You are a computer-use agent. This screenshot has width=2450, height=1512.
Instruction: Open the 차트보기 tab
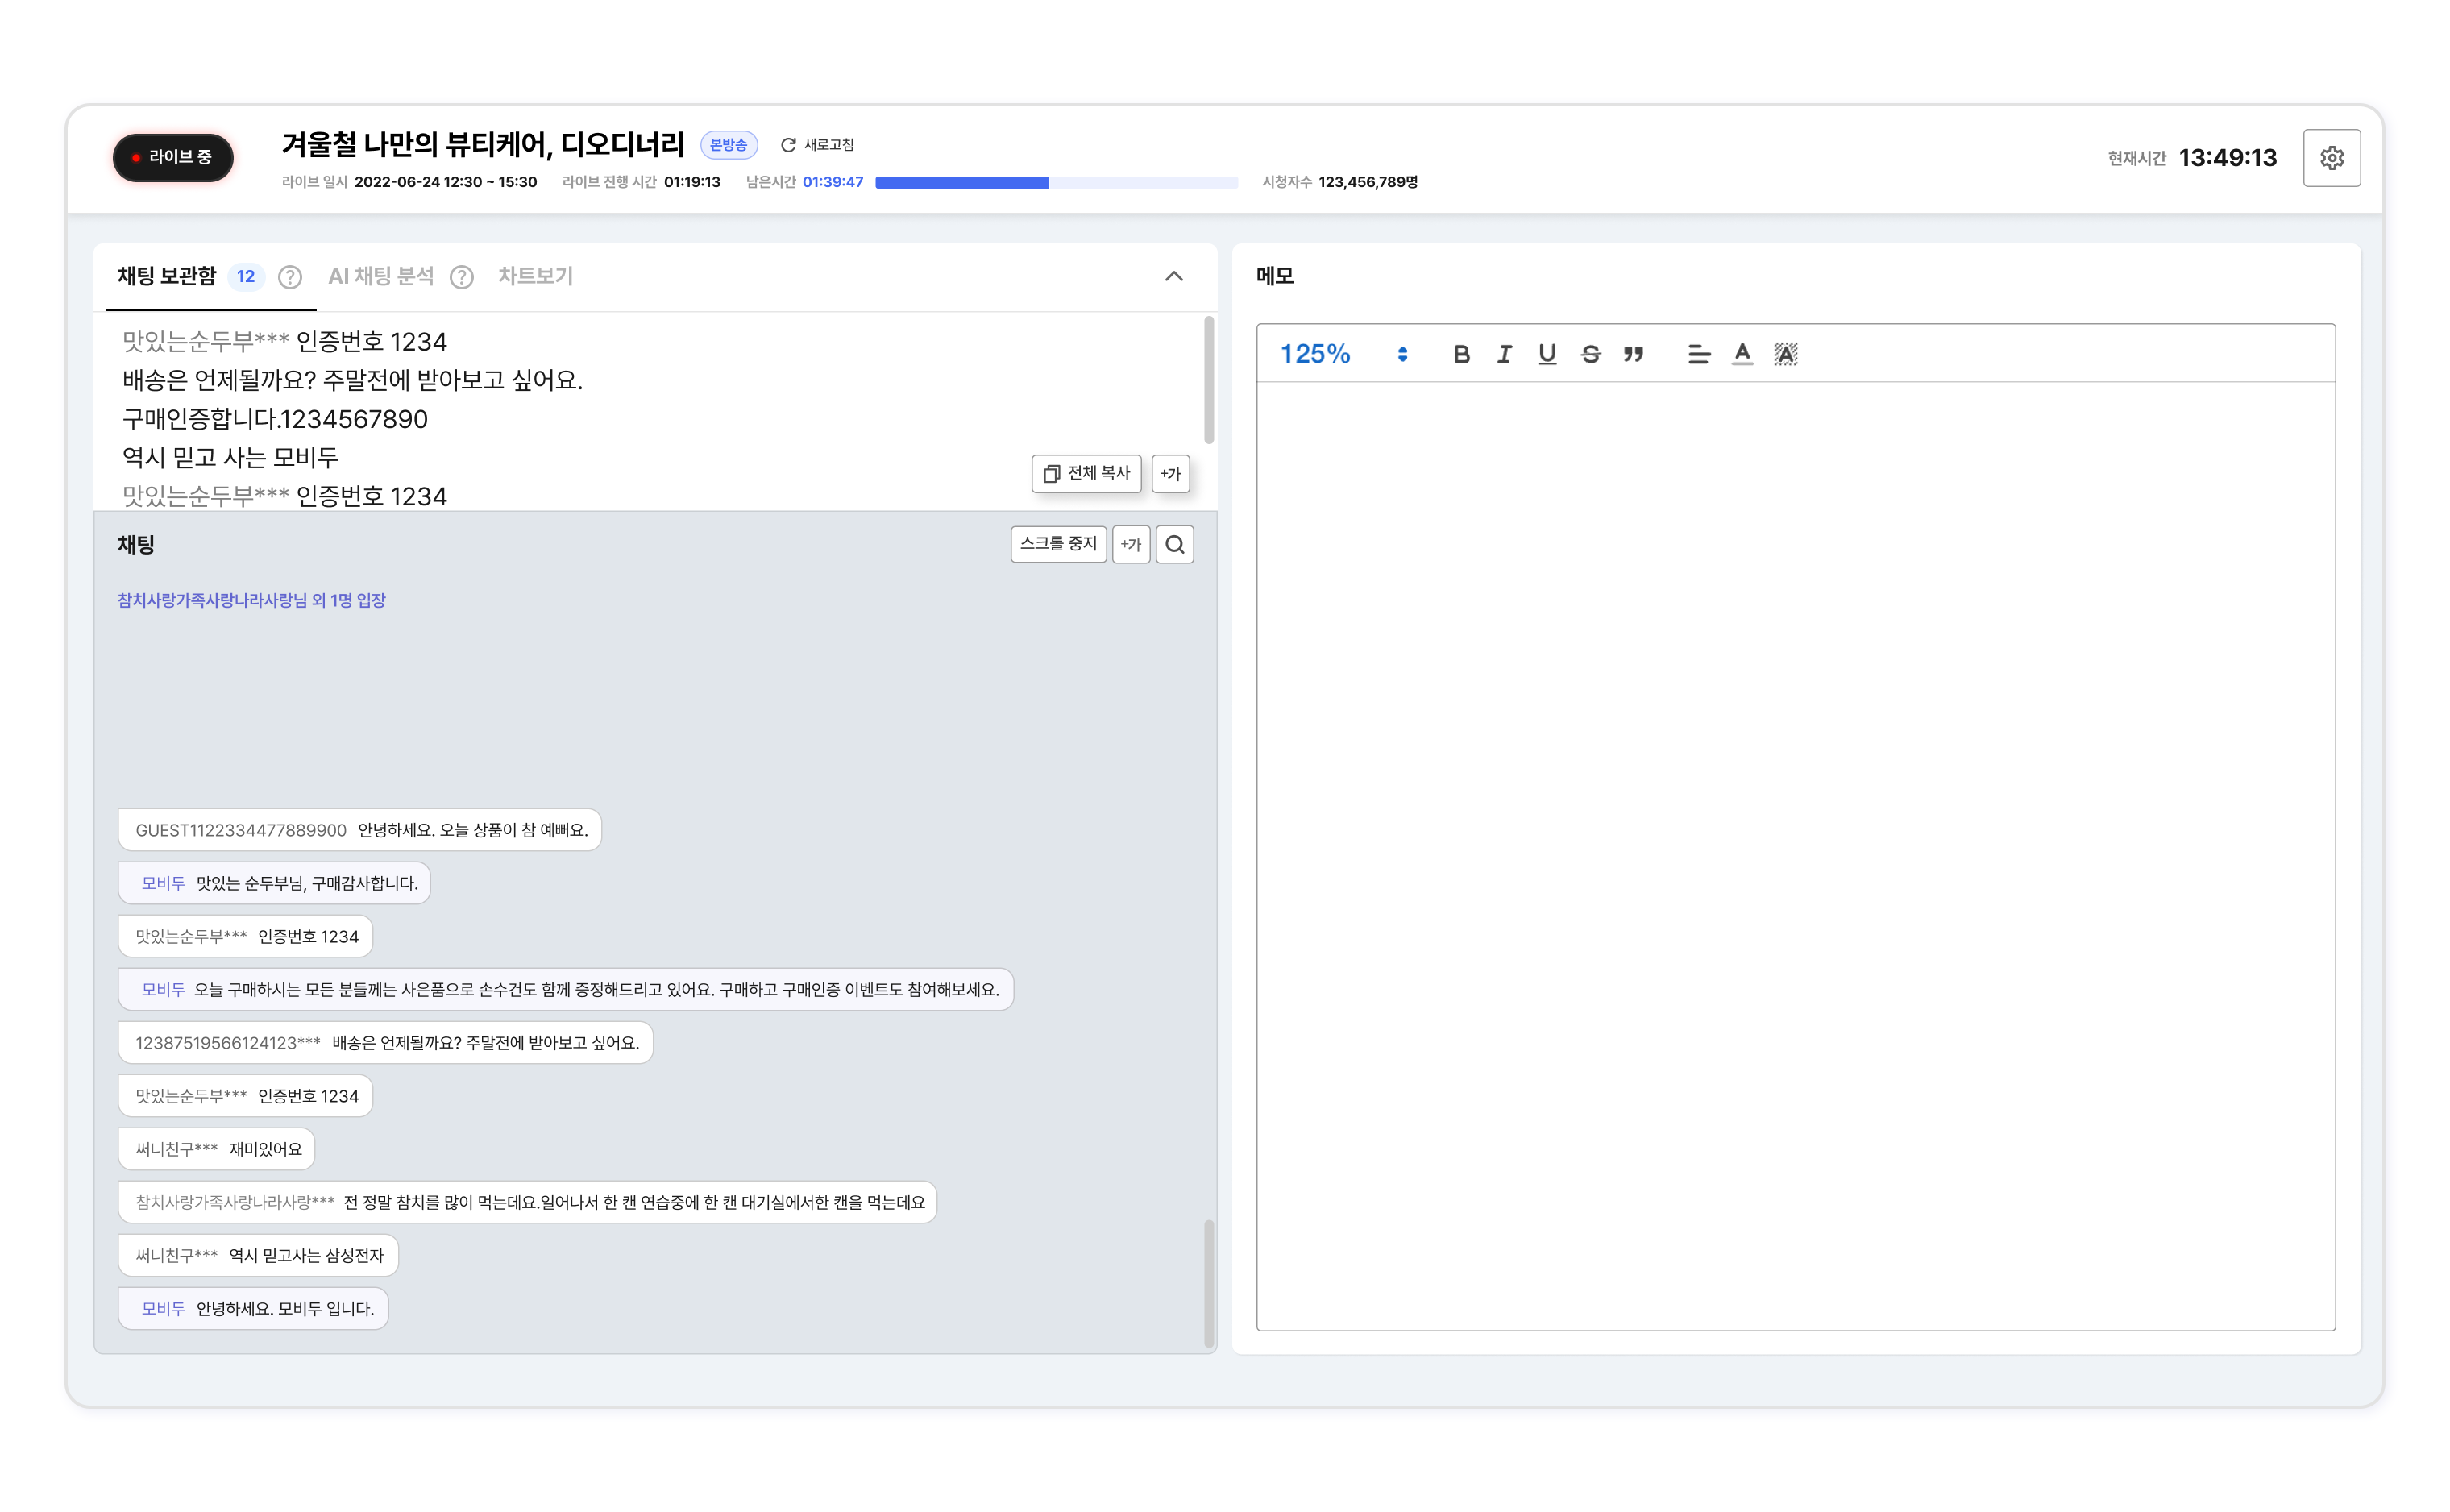[535, 276]
